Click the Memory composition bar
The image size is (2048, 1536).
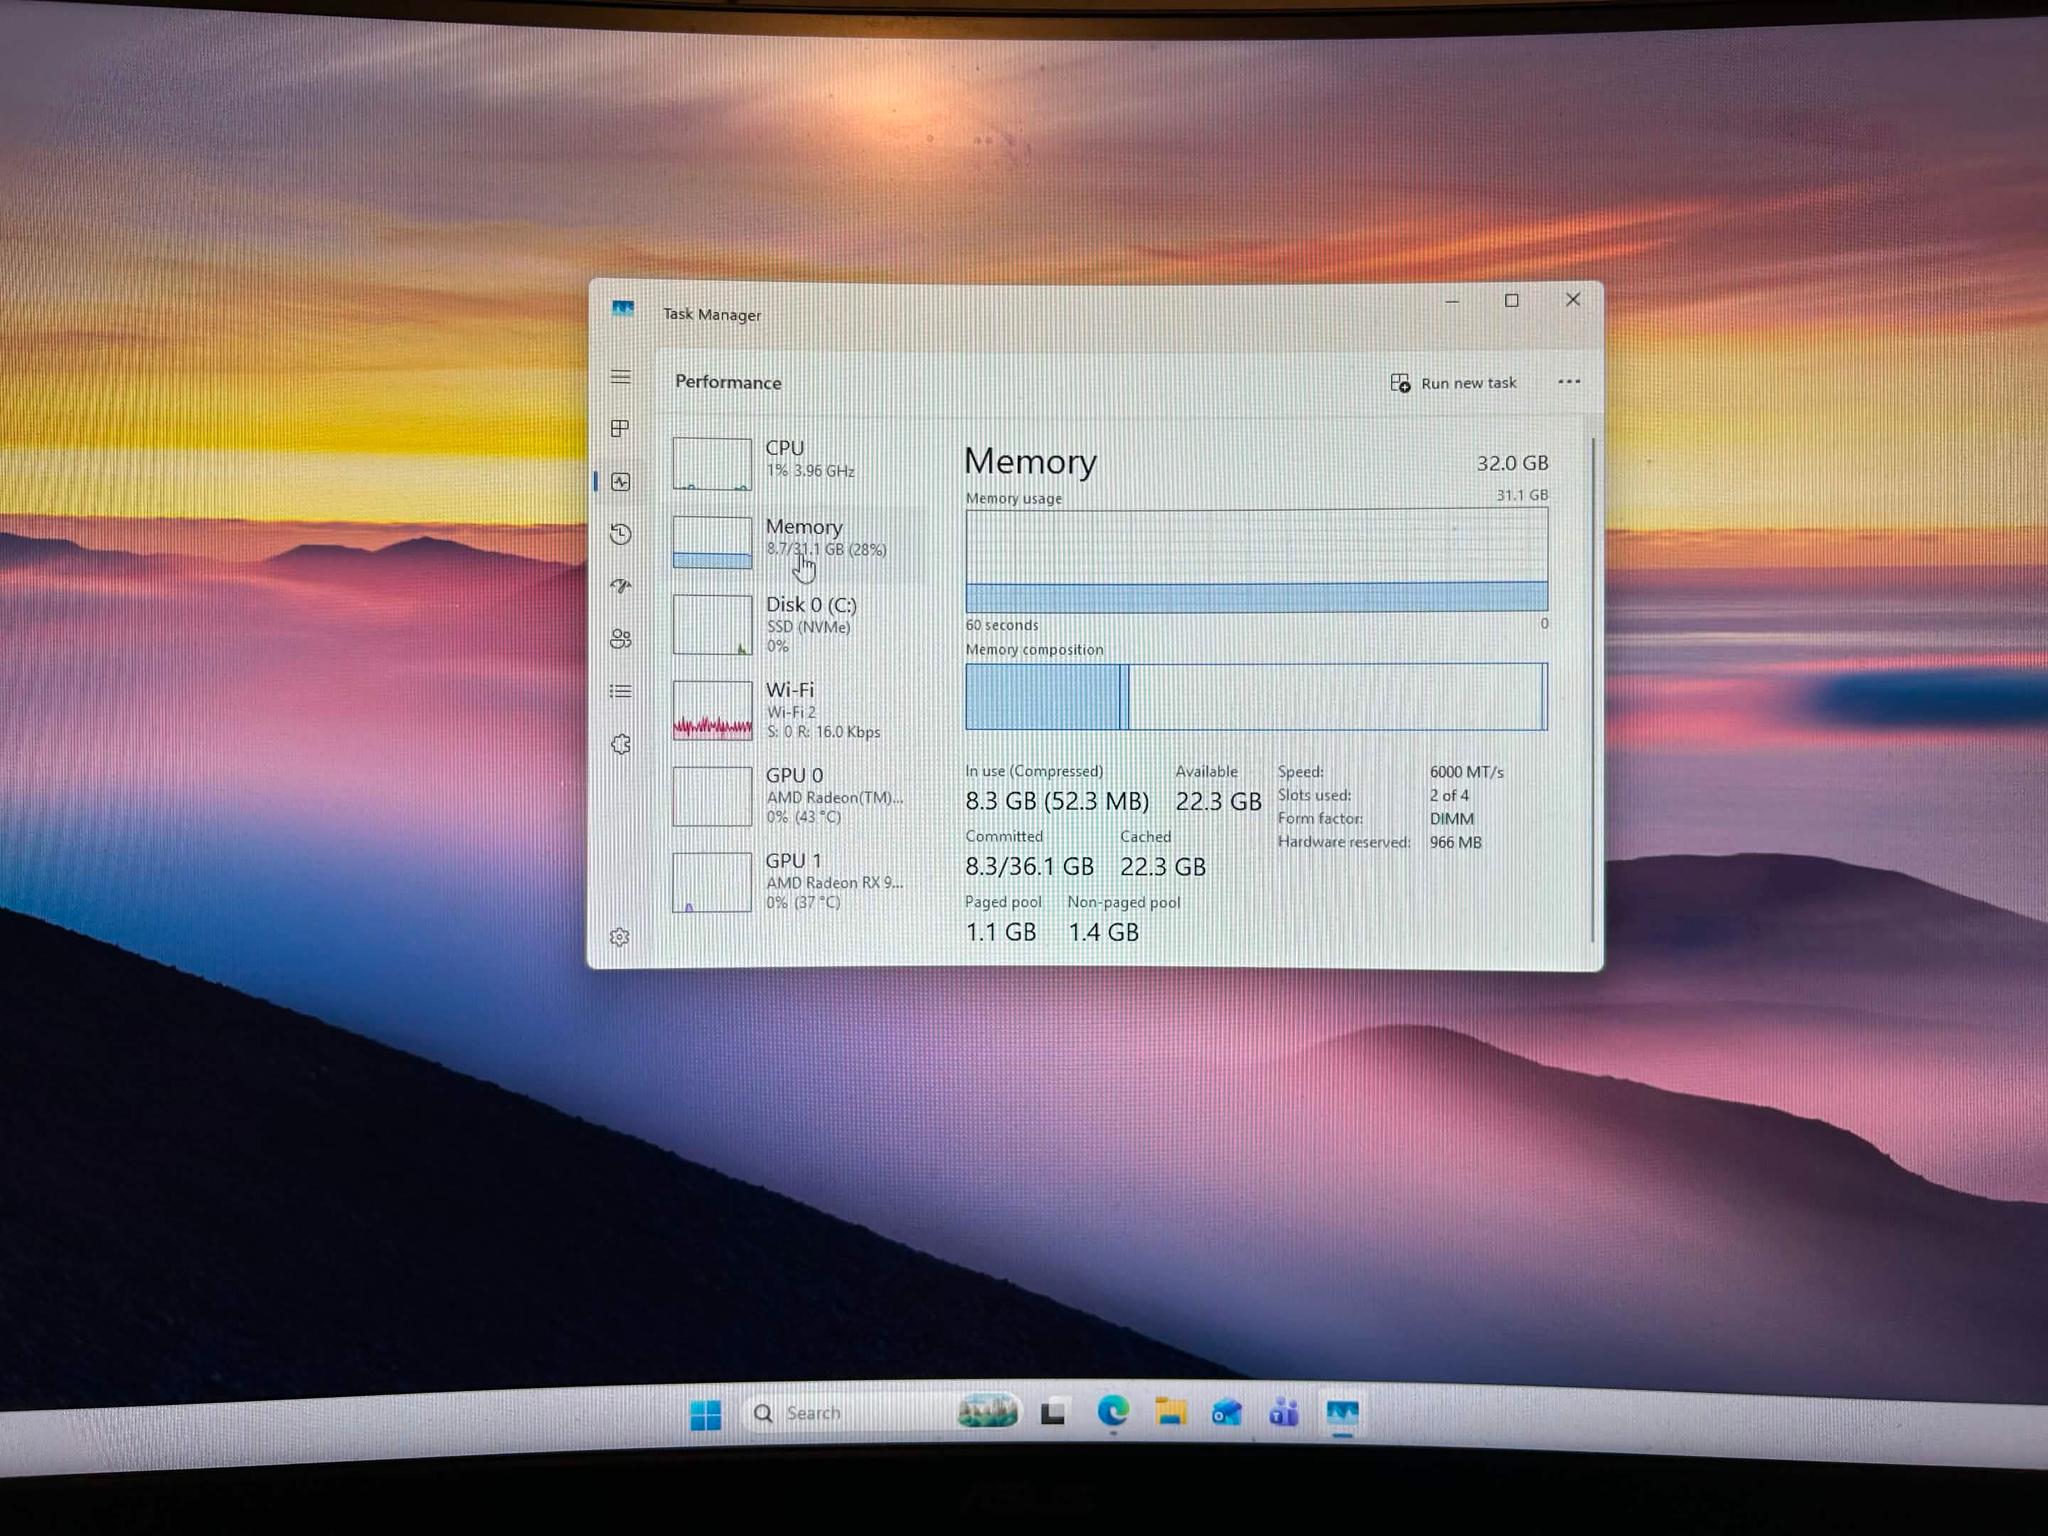[1257, 696]
